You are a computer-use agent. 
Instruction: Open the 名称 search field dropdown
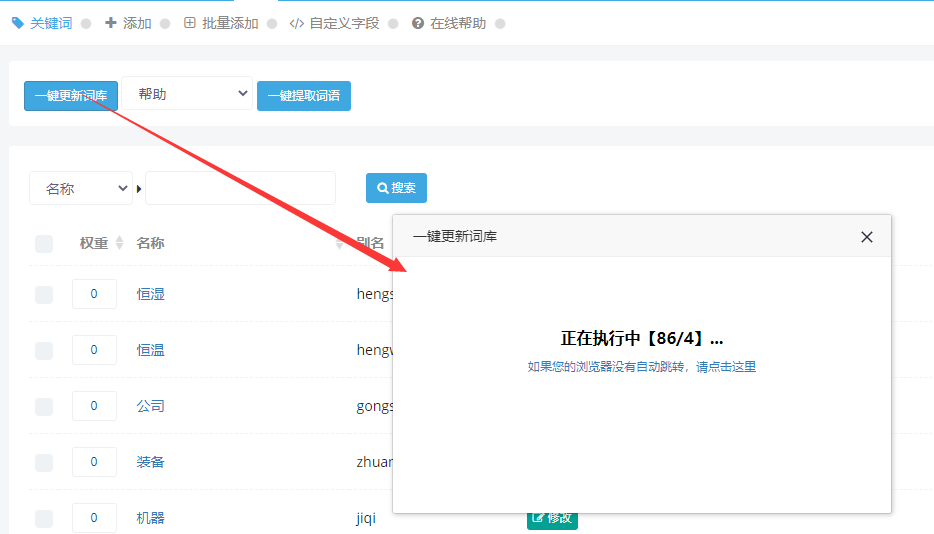coord(81,188)
